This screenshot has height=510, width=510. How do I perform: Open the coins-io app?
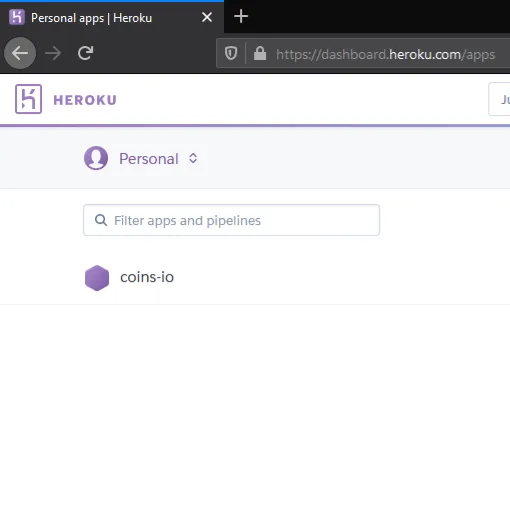pos(147,277)
